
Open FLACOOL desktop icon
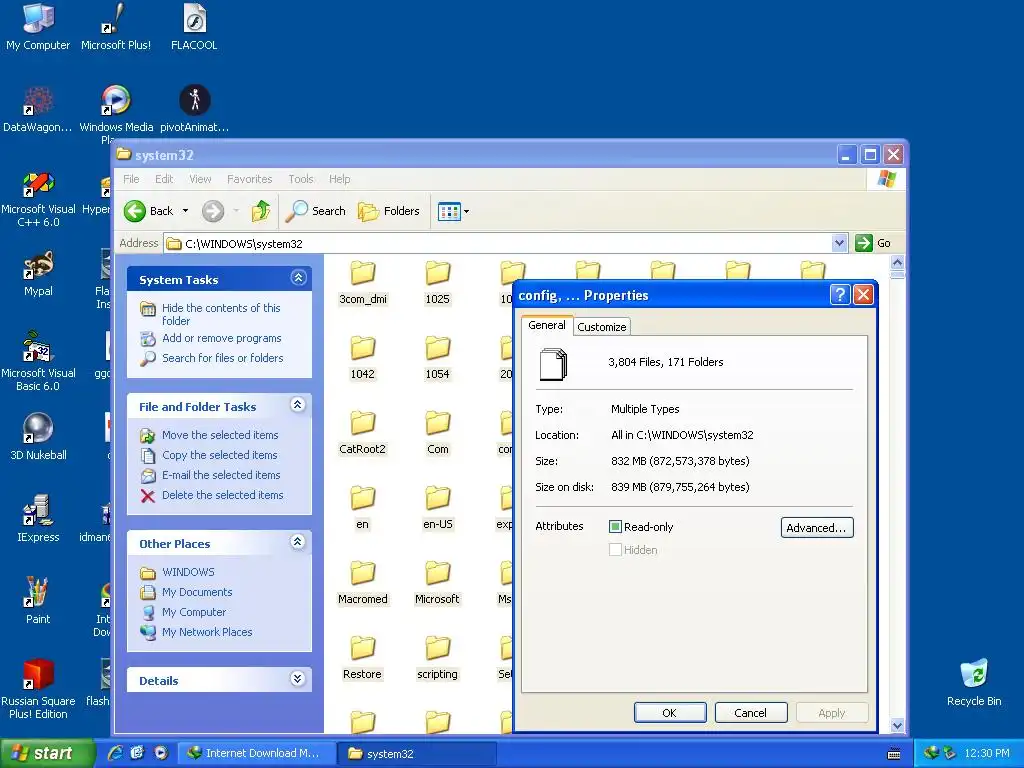point(194,27)
